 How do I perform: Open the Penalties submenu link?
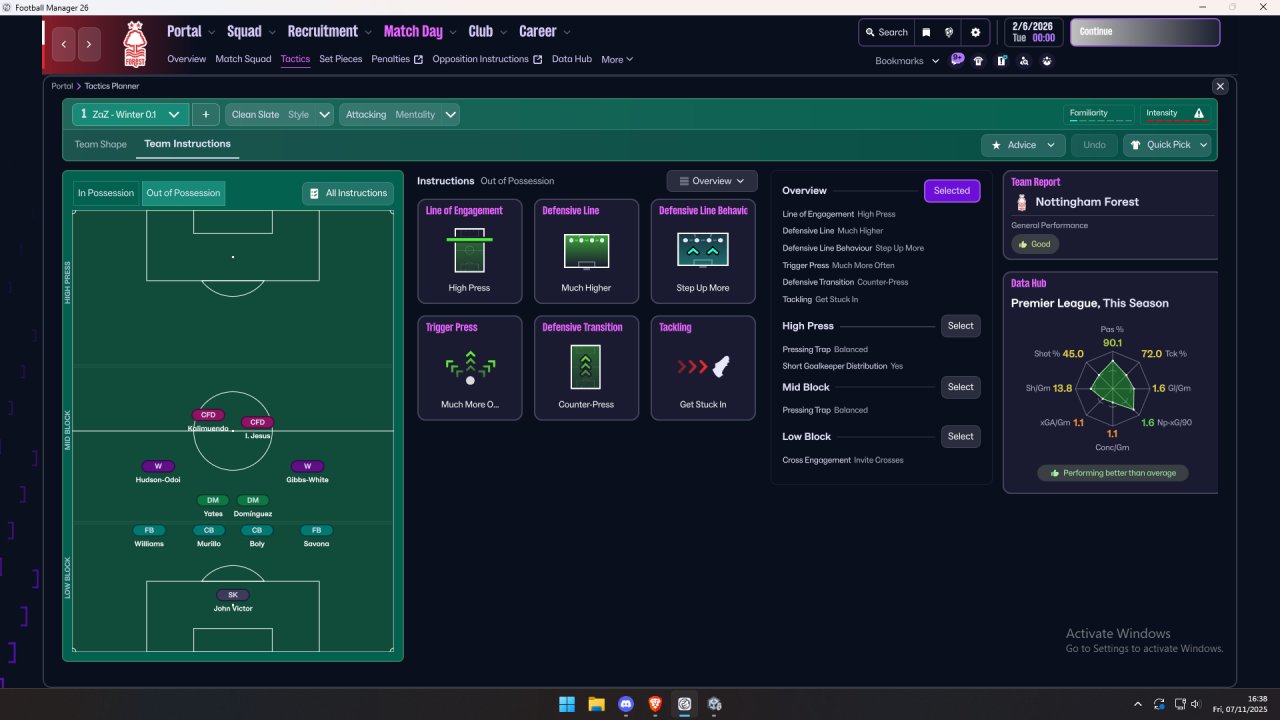click(x=397, y=59)
